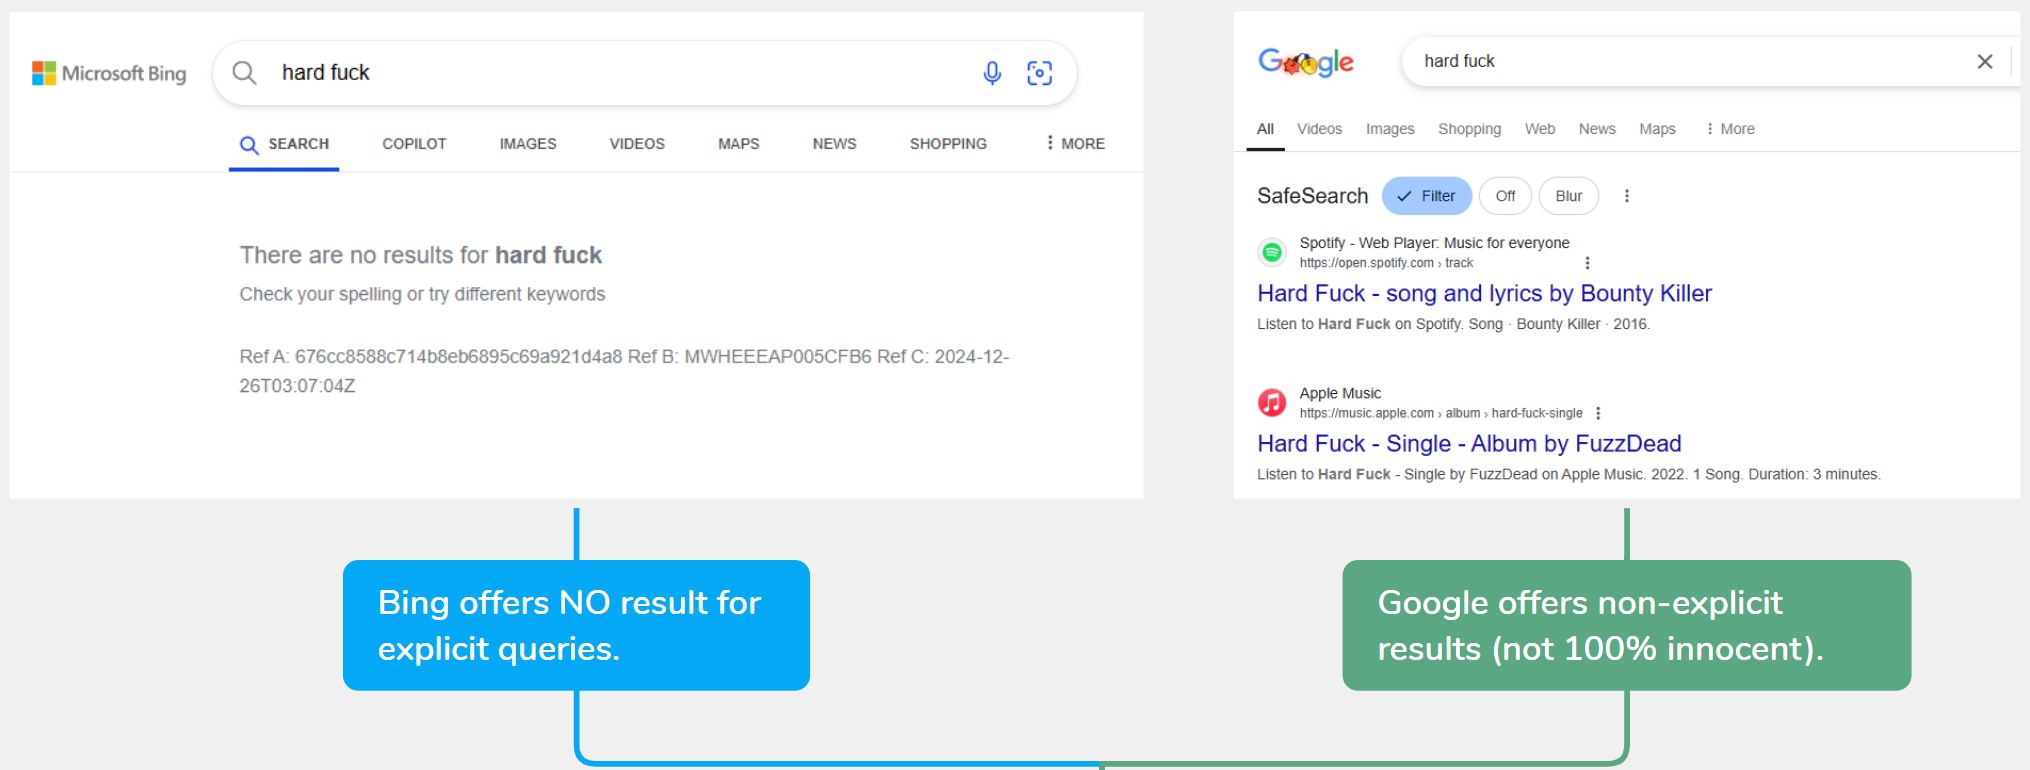Click 'Spotify - Web Player' site name
This screenshot has height=770, width=2030.
(x=1434, y=243)
